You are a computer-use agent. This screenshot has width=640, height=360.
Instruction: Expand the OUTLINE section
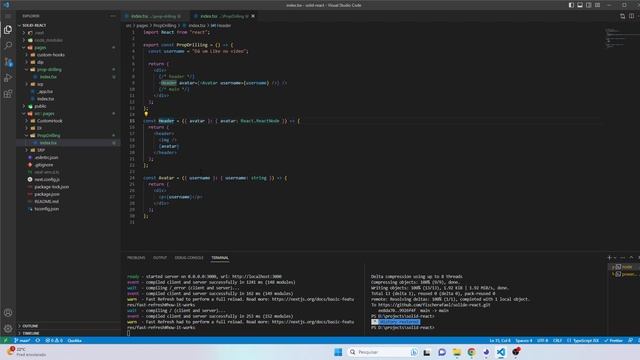[x=69, y=326]
